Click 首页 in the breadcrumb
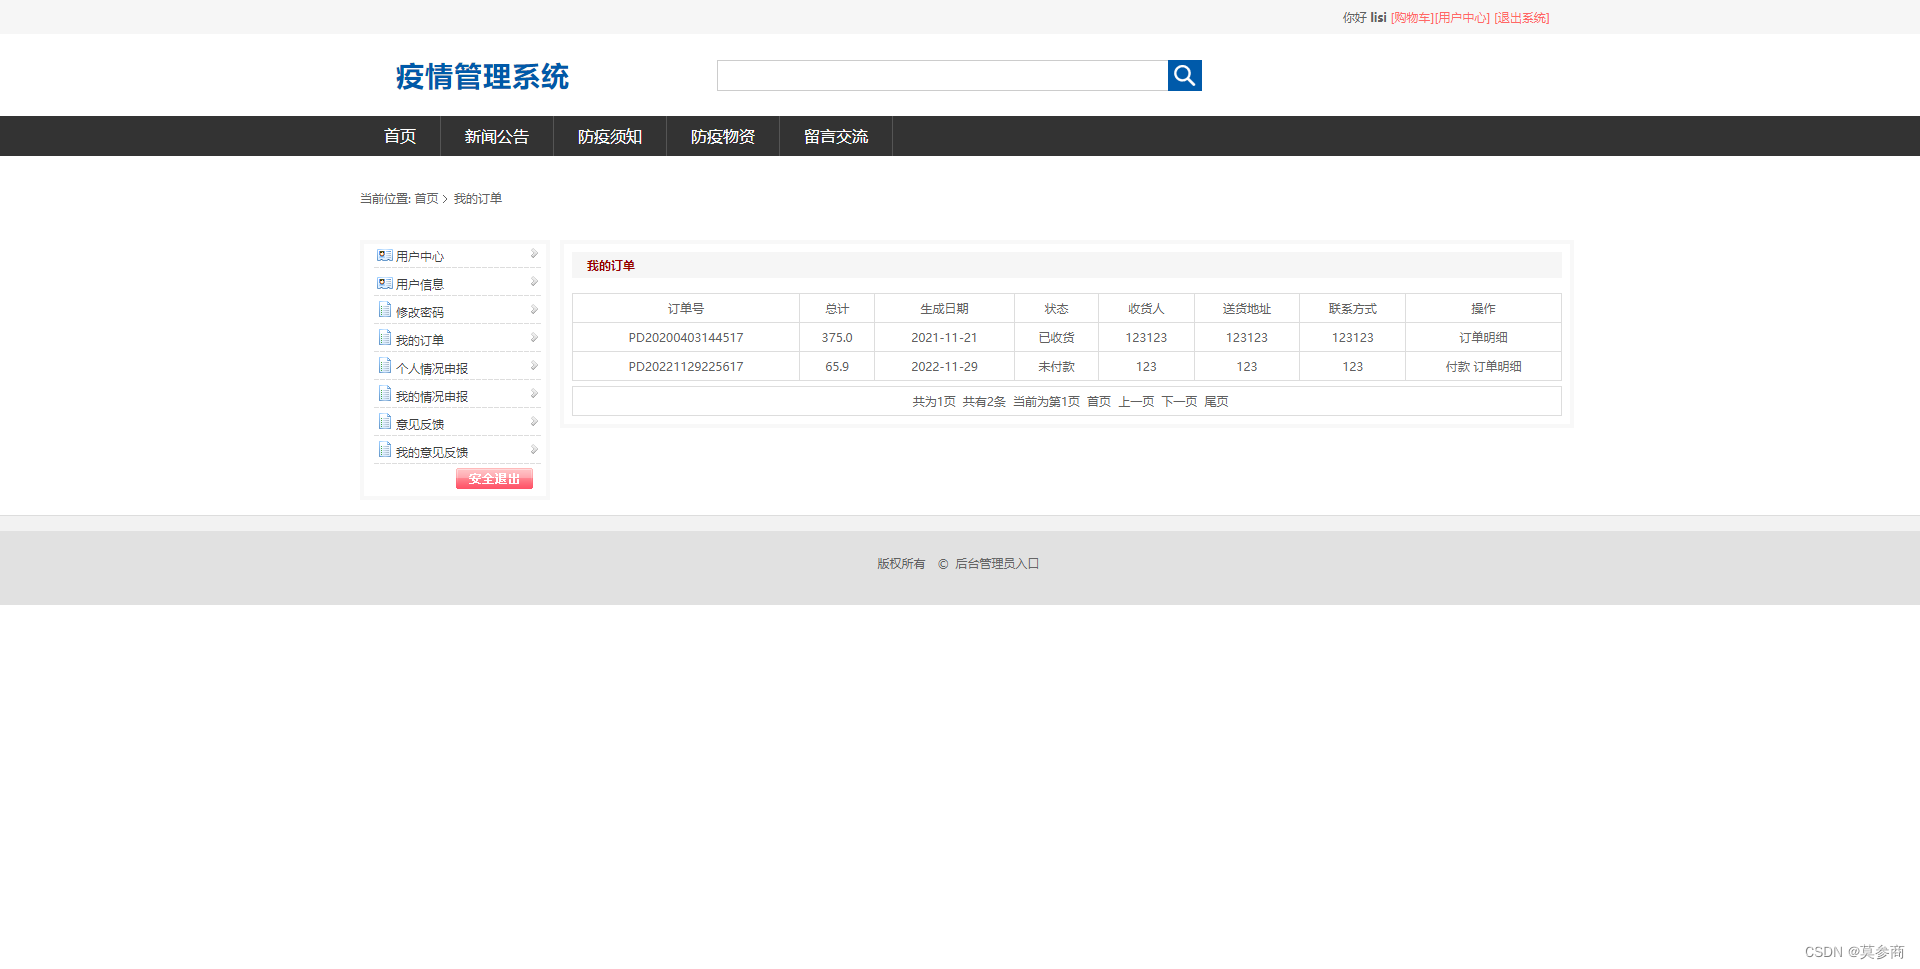The width and height of the screenshot is (1920, 969). [x=426, y=199]
